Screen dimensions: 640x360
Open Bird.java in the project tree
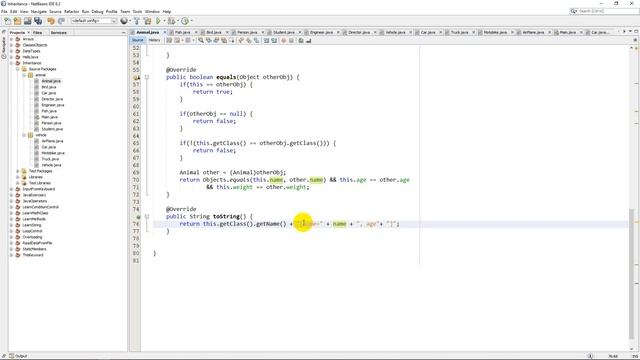[49, 87]
